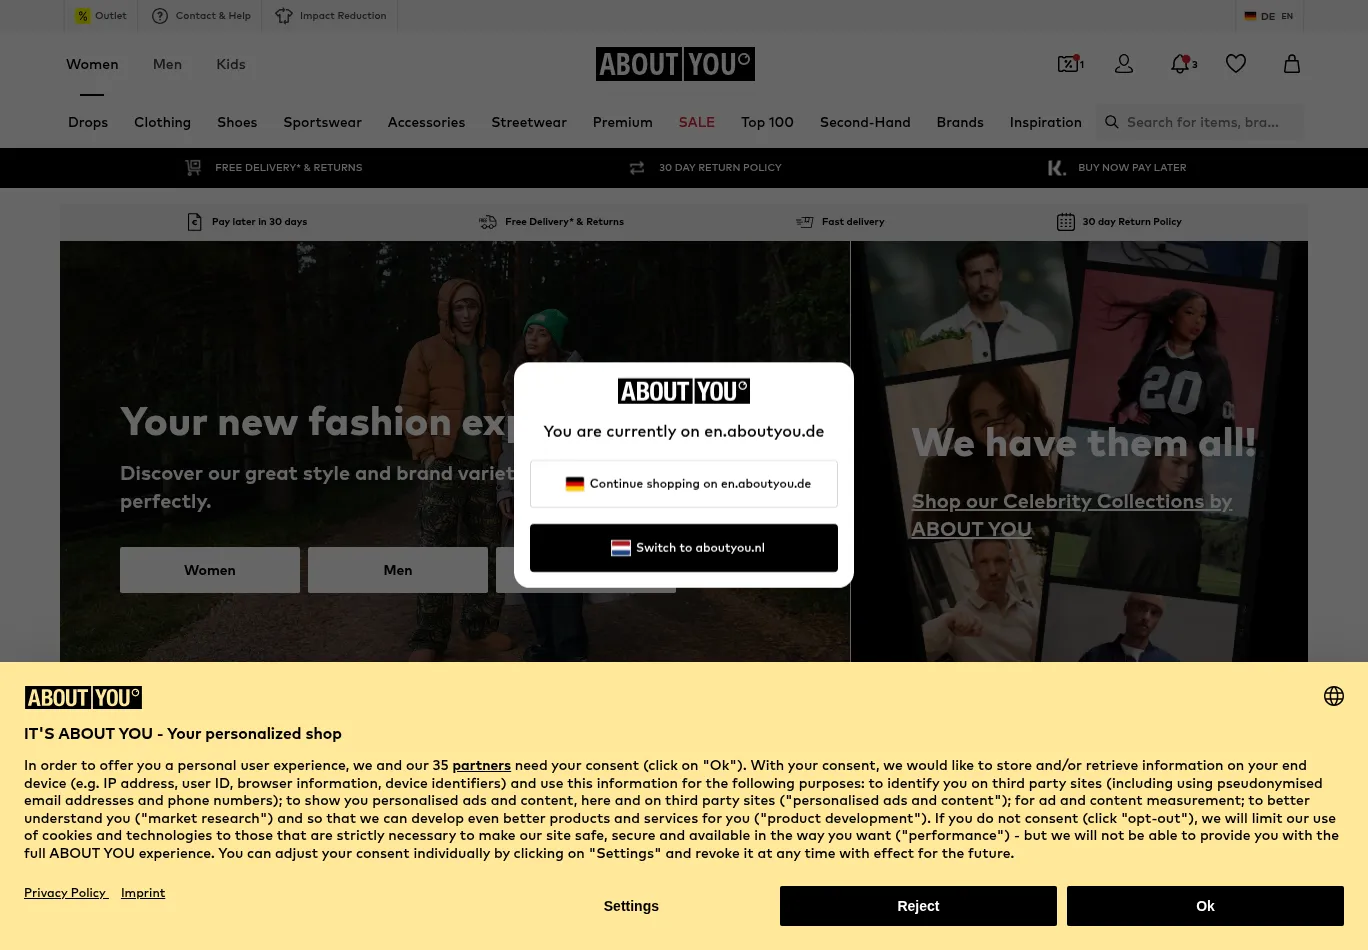Open the wishlist heart icon

[x=1236, y=64]
